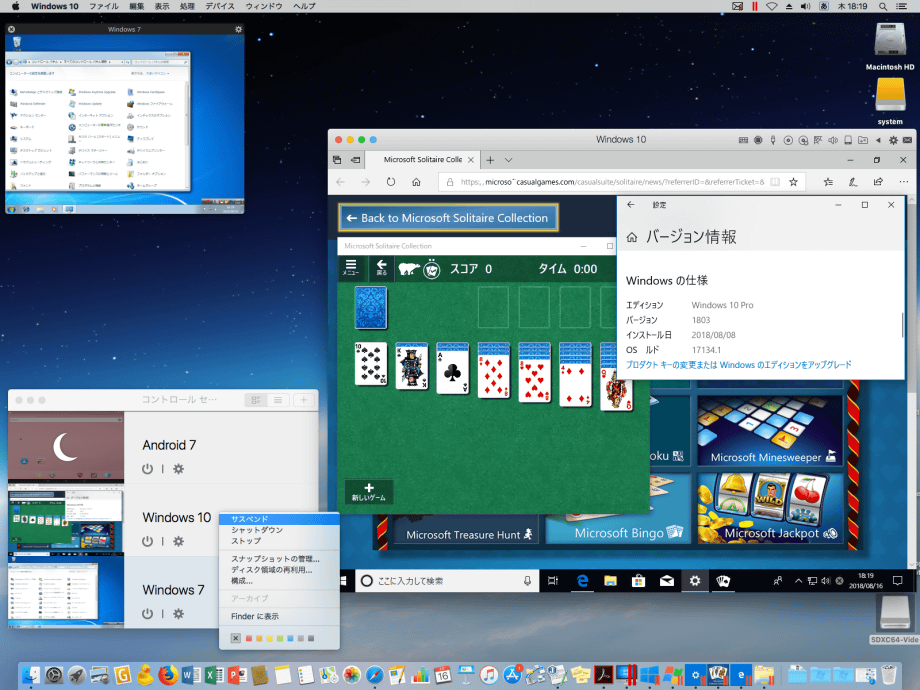Open Microsoft Minesweeper tile

pos(770,431)
